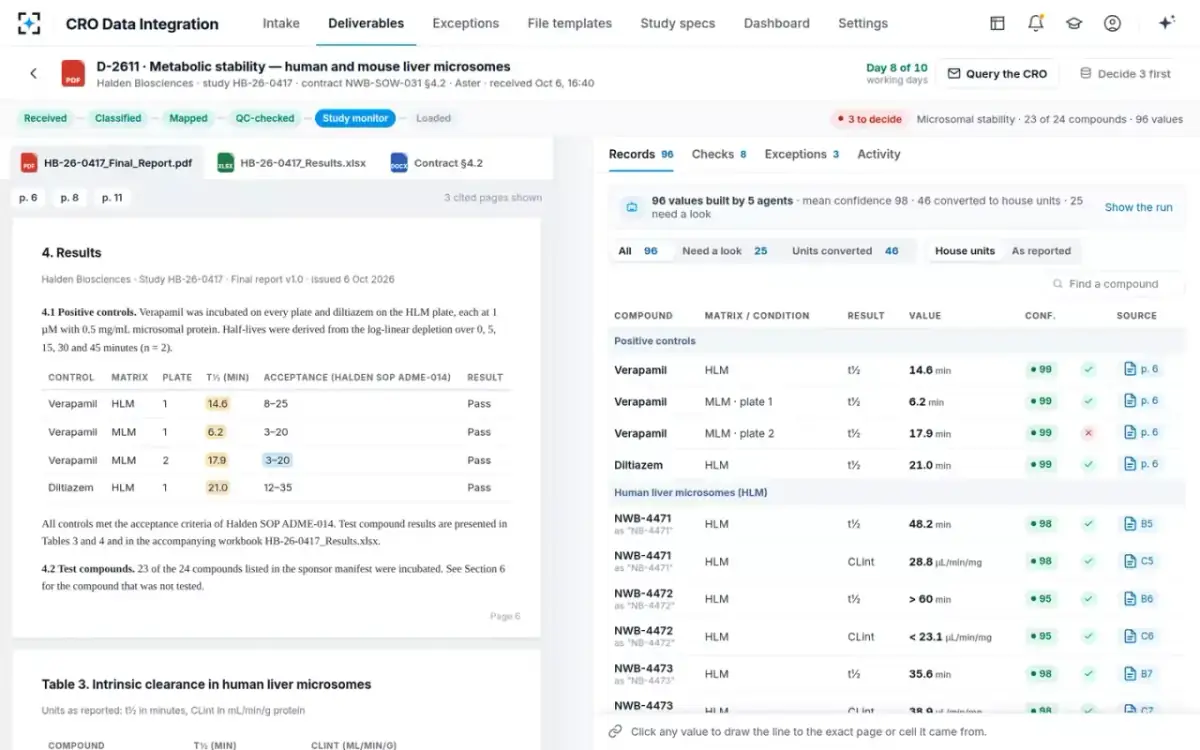The height and width of the screenshot is (750, 1200).
Task: Open Settings in top navigation
Action: tap(863, 23)
